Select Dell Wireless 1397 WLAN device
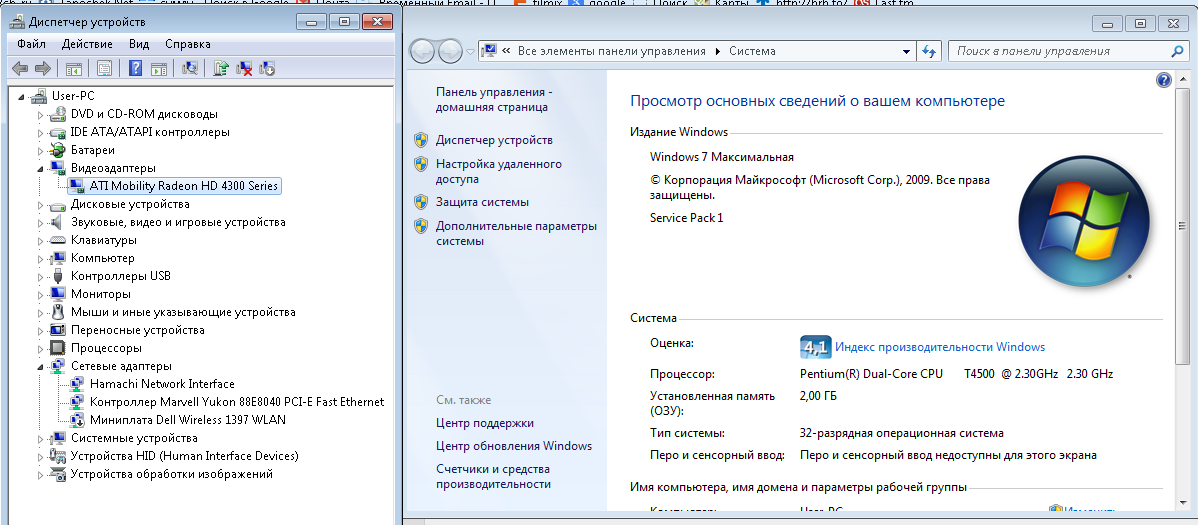Image resolution: width=1198 pixels, height=525 pixels. click(x=188, y=420)
